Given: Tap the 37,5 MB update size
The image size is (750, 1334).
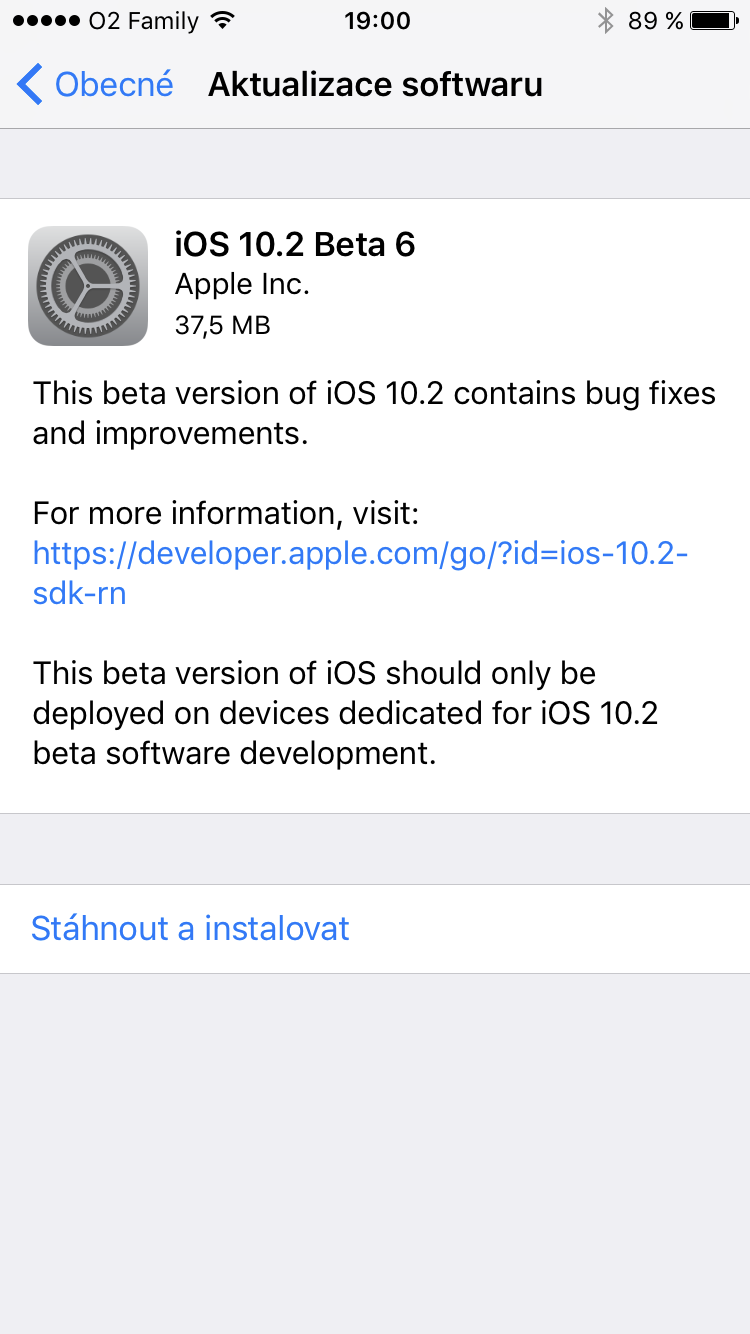Looking at the screenshot, I should click(x=222, y=325).
